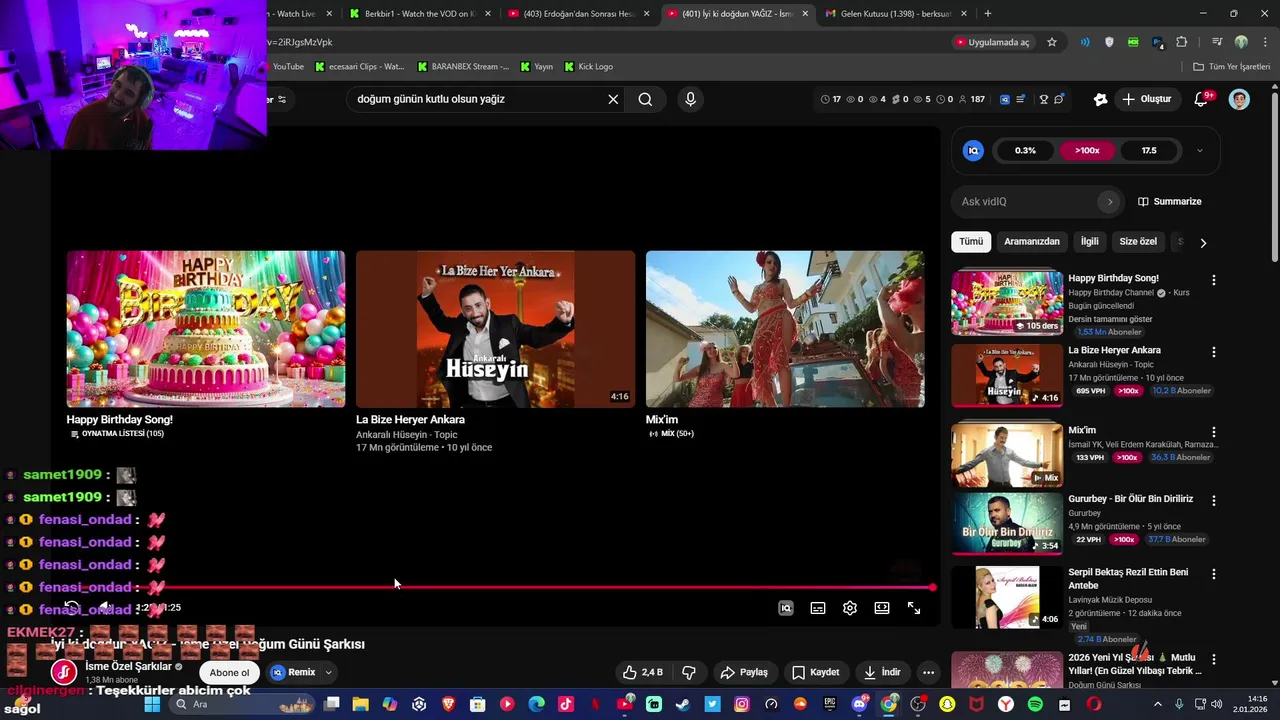
Task: Open Gururbey Bir Ölür Bin Diriliriz thumbnail
Action: 1007,523
